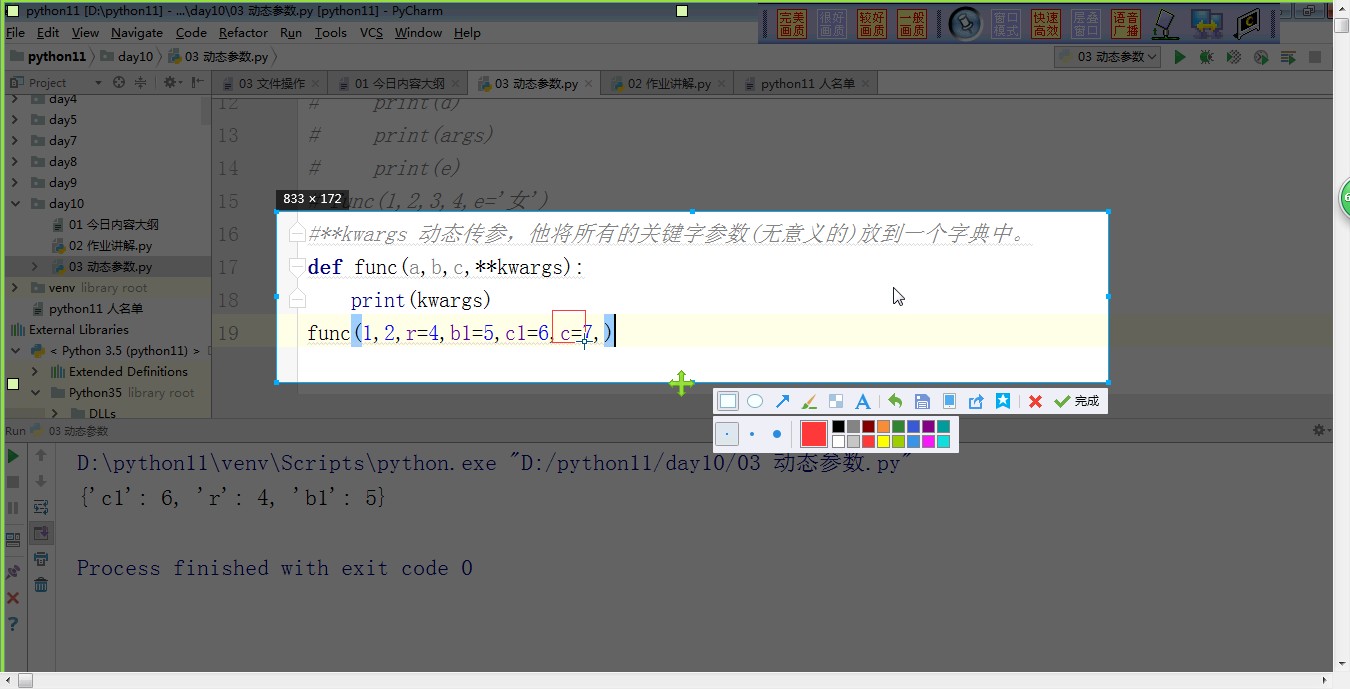Select the ellipse tool in screenshot toolbar

click(x=755, y=401)
